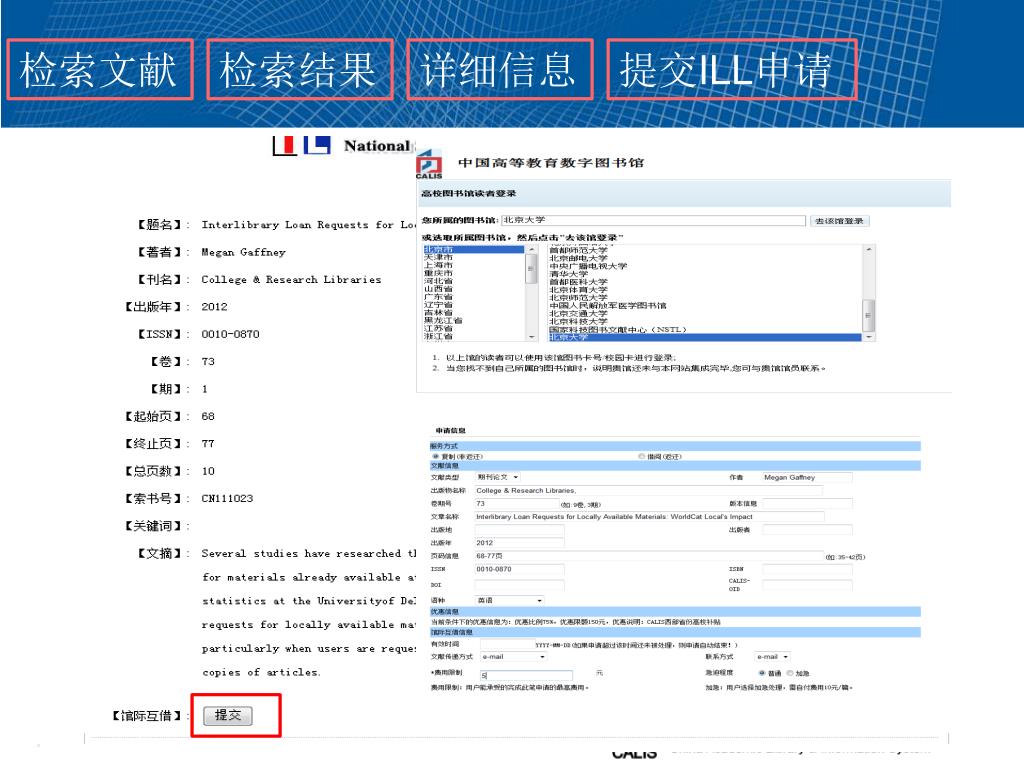
Task: Click the empty ISBN field
Action: pos(807,569)
